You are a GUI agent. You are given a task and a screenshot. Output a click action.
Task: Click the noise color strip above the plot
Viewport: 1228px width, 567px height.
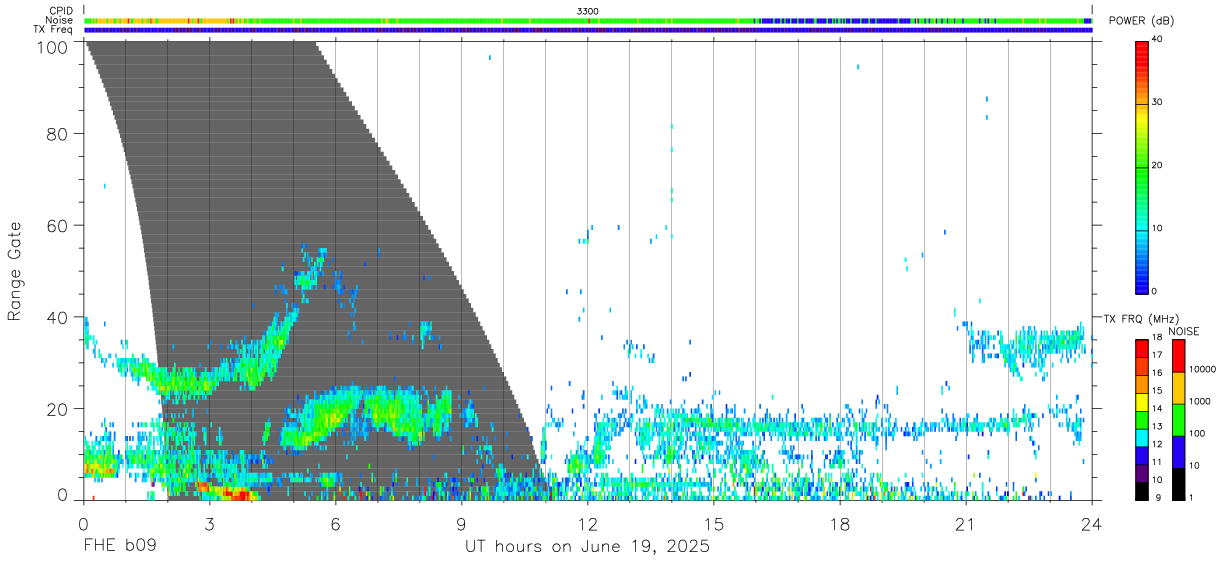(588, 20)
